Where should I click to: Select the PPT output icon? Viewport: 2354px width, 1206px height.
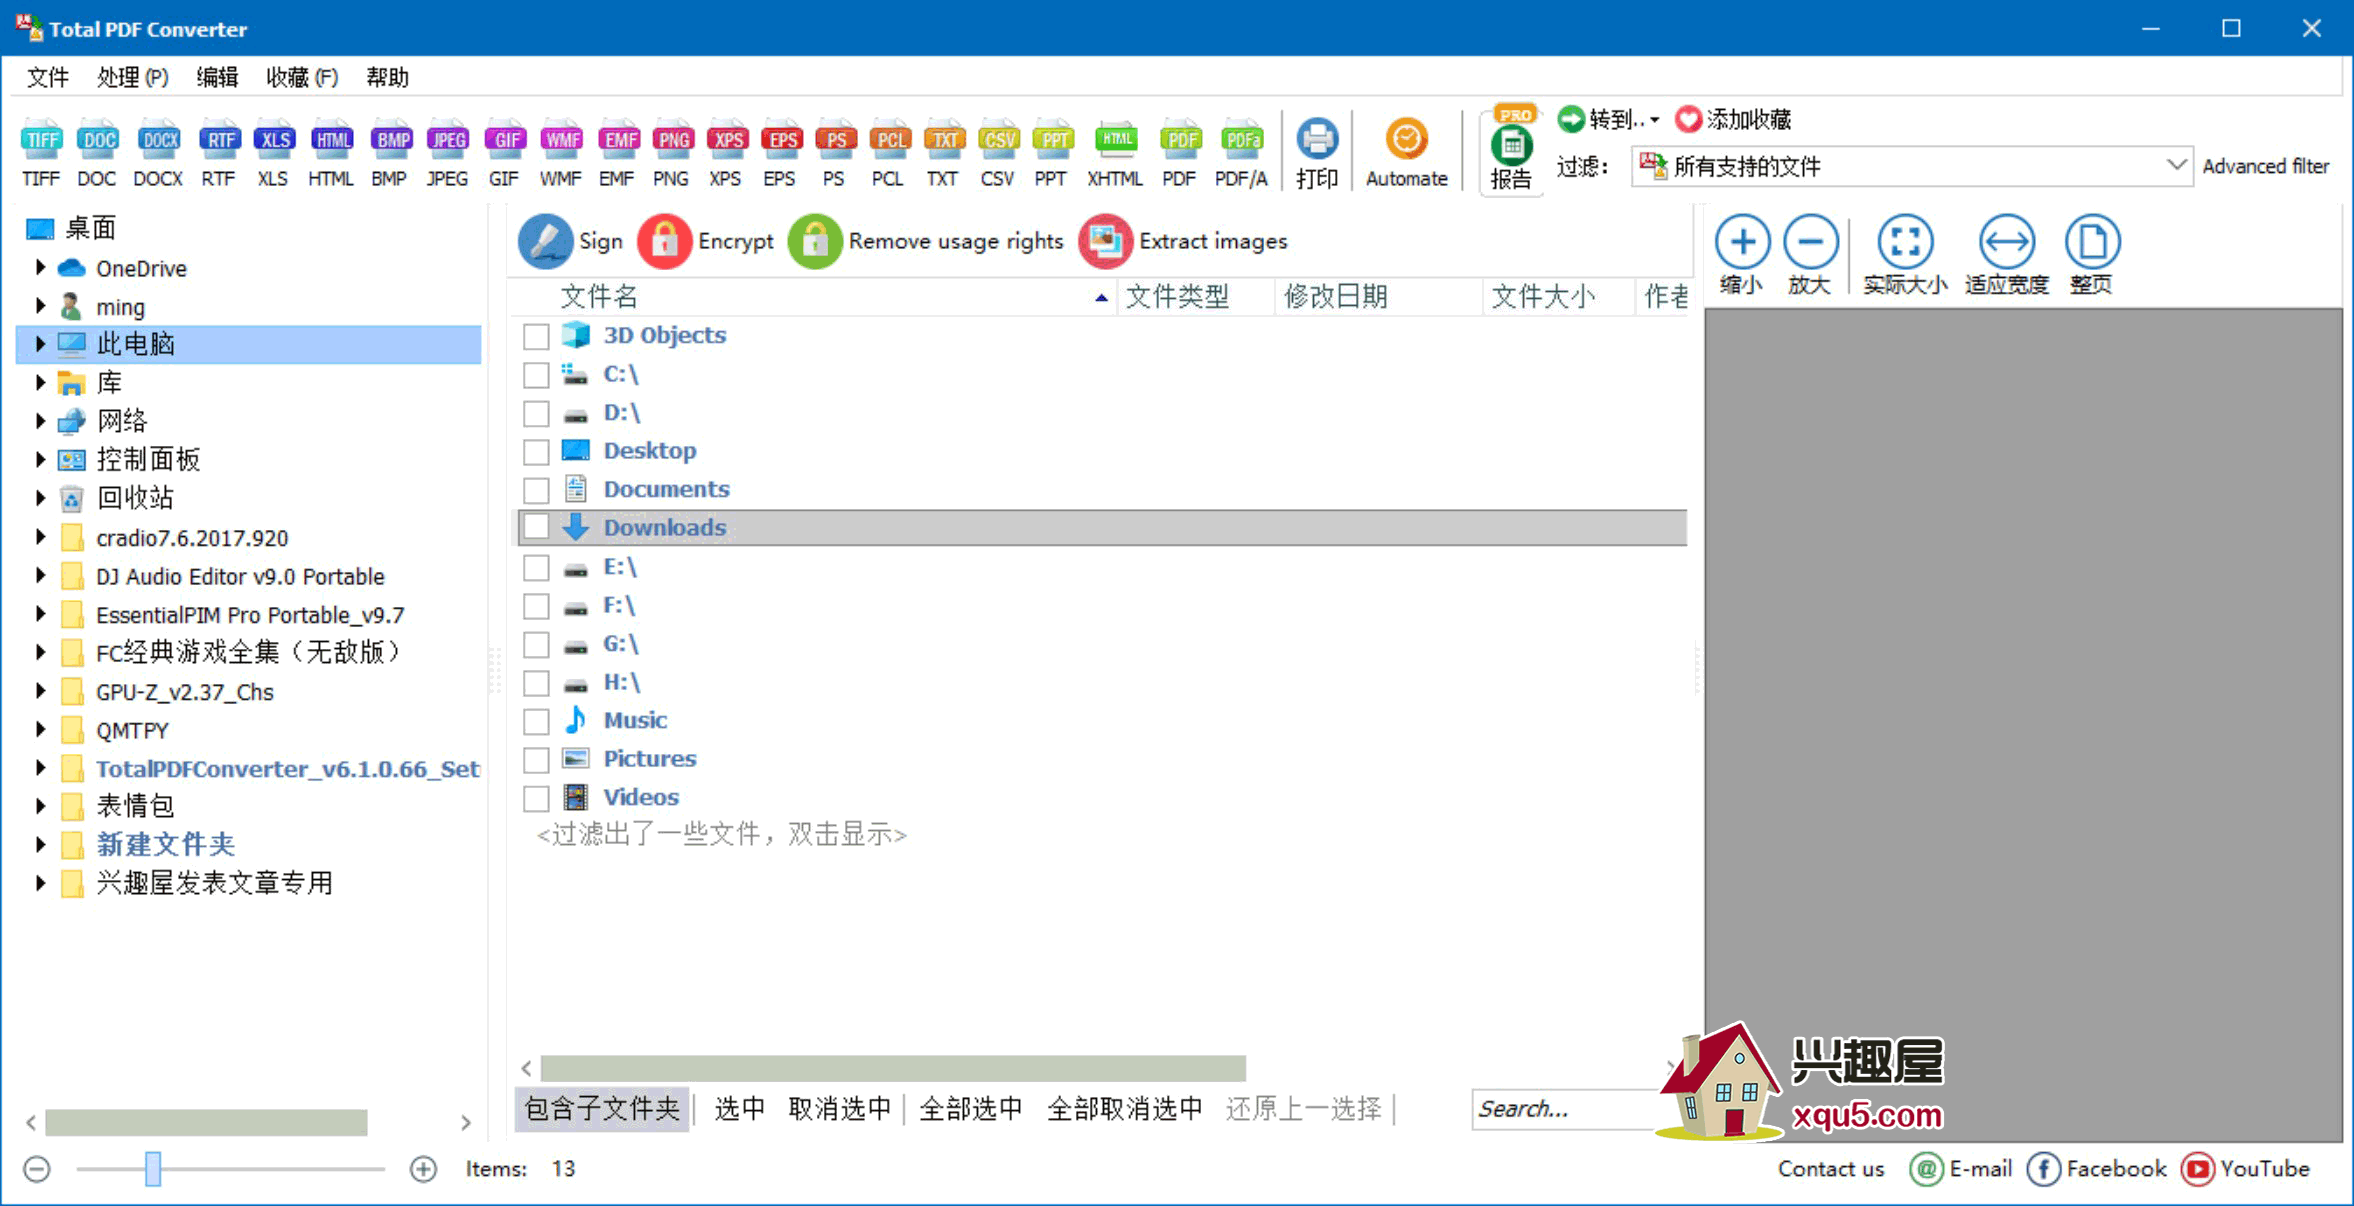pos(1051,153)
